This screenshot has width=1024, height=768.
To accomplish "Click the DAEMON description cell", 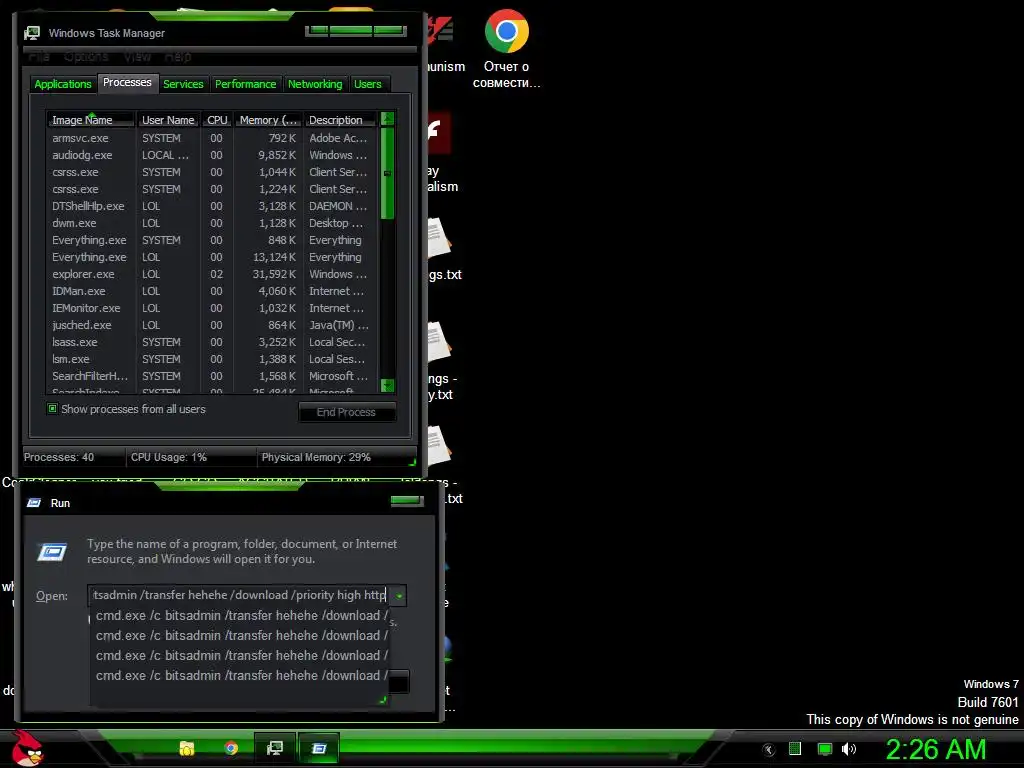I will pyautogui.click(x=338, y=206).
